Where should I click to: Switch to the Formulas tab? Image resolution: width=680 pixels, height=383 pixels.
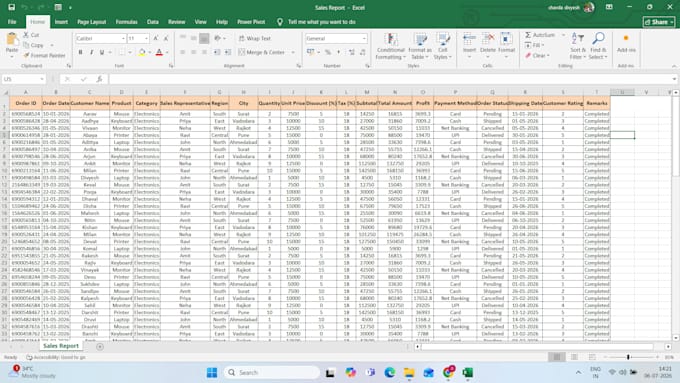(126, 22)
